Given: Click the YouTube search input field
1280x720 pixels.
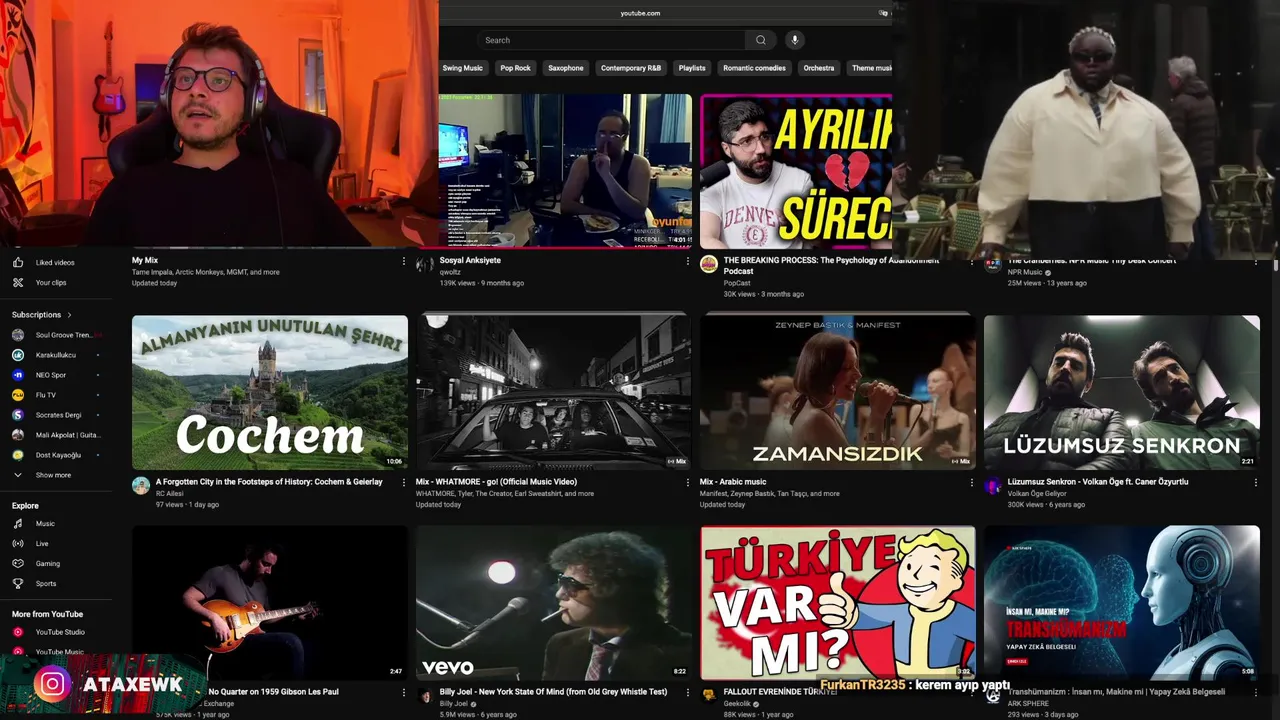Looking at the screenshot, I should pos(611,40).
